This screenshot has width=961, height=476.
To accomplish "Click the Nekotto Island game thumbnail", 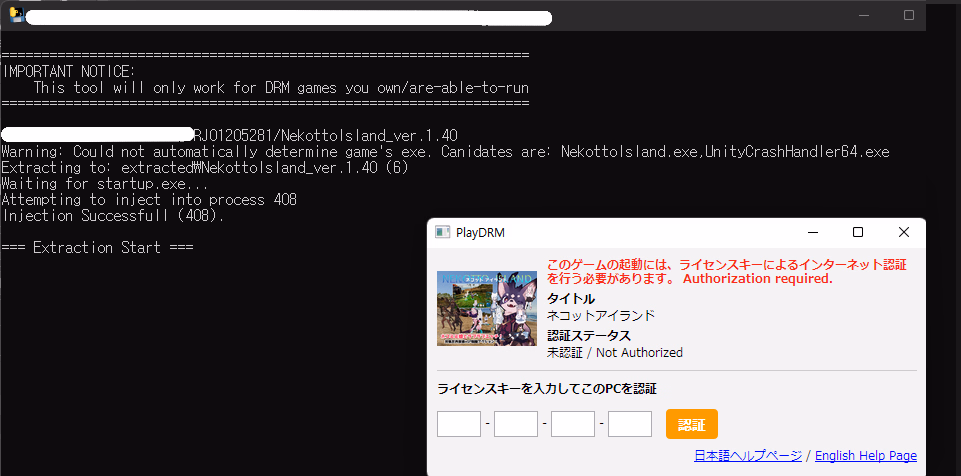I will click(x=487, y=308).
